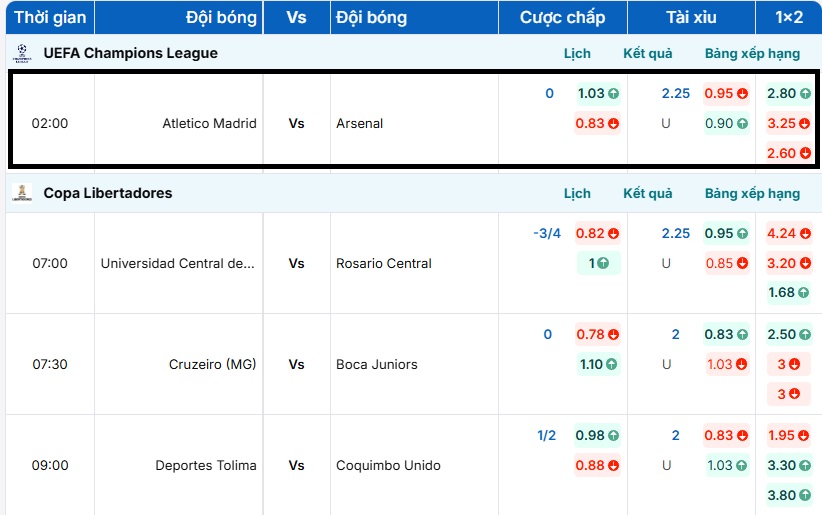Click the 1/2 handicap value
The height and width of the screenshot is (515, 822).
coord(547,435)
